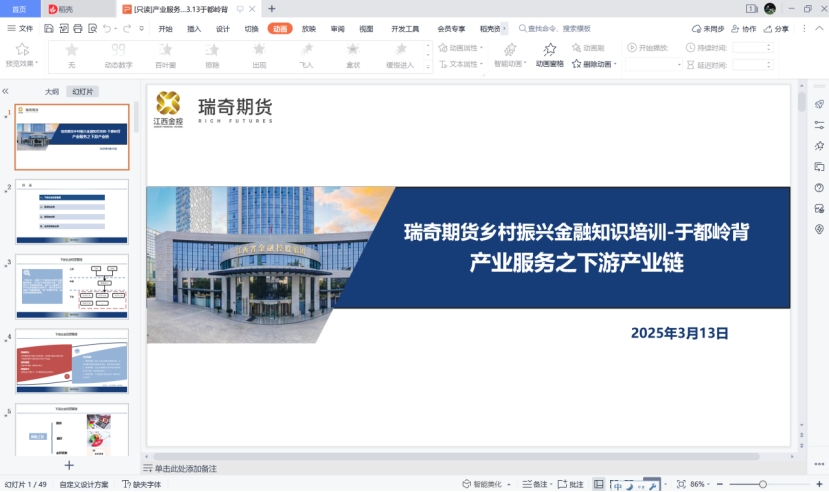Click the 智能动画 smart animation icon
The image size is (829, 492).
510,50
